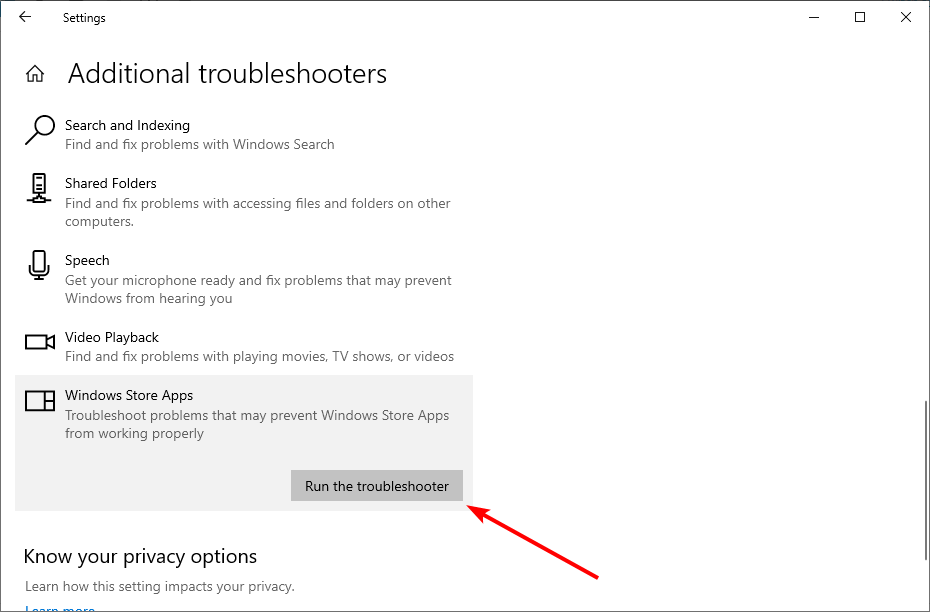This screenshot has width=930, height=612.
Task: Open Settings home via house icon
Action: coord(35,74)
